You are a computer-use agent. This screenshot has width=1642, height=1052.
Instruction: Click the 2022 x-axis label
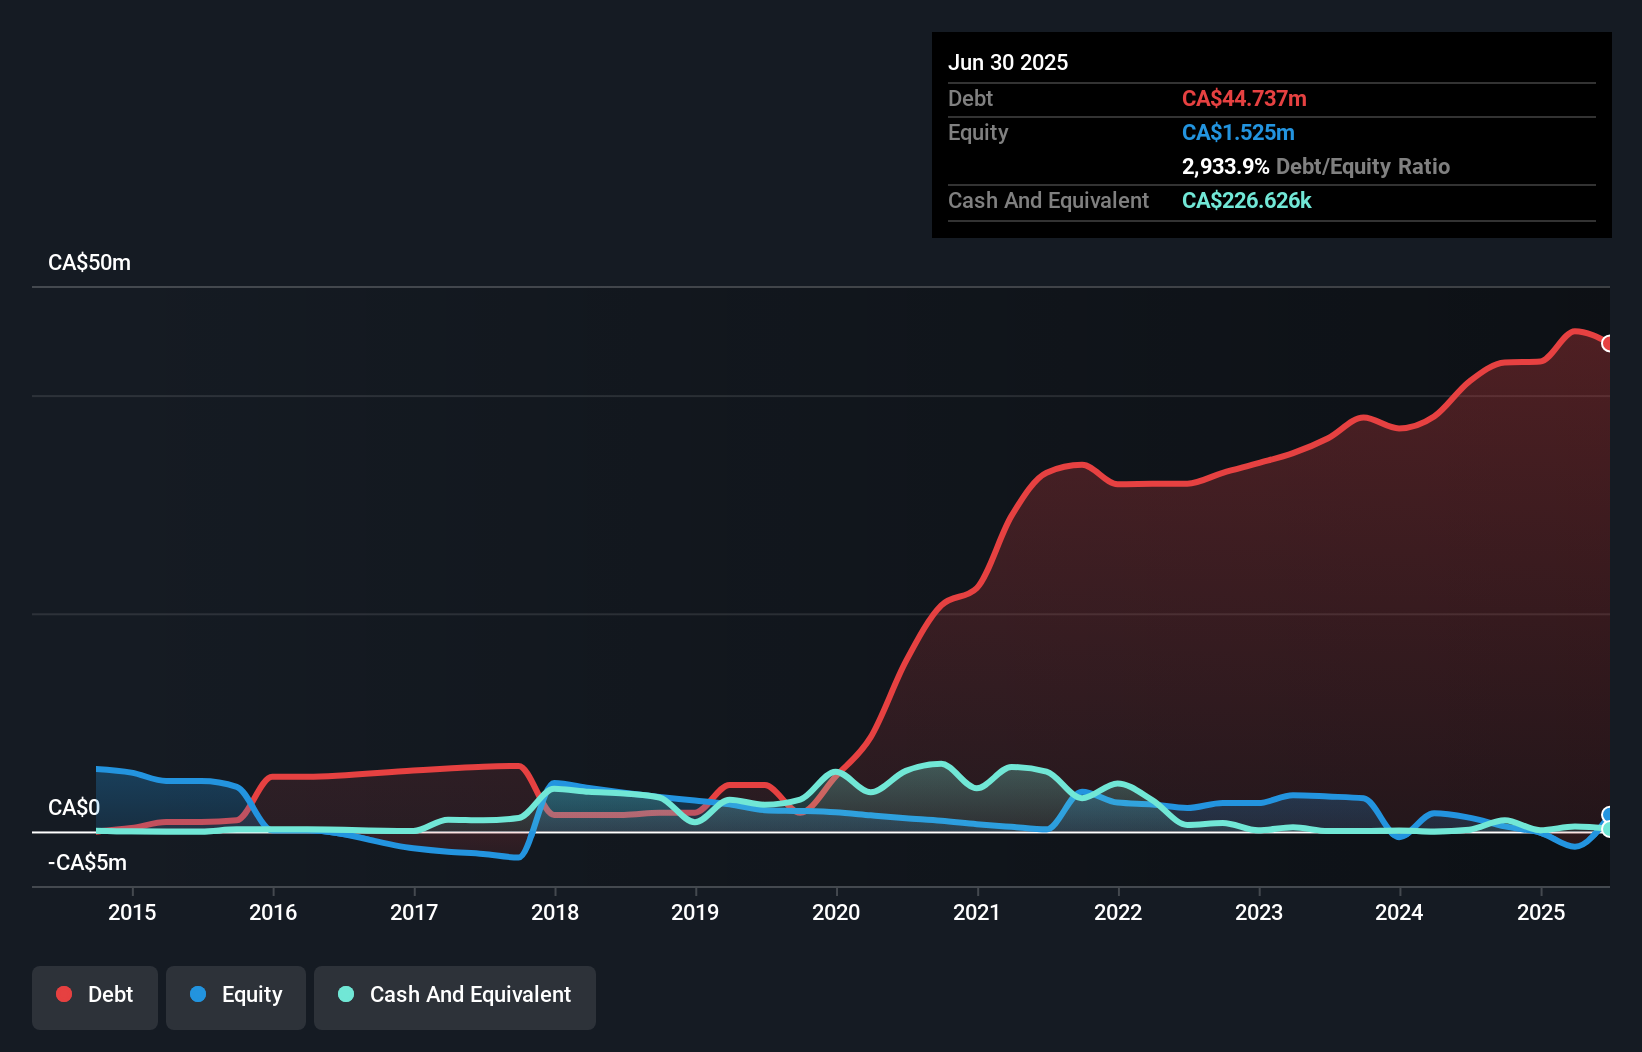point(1118,912)
